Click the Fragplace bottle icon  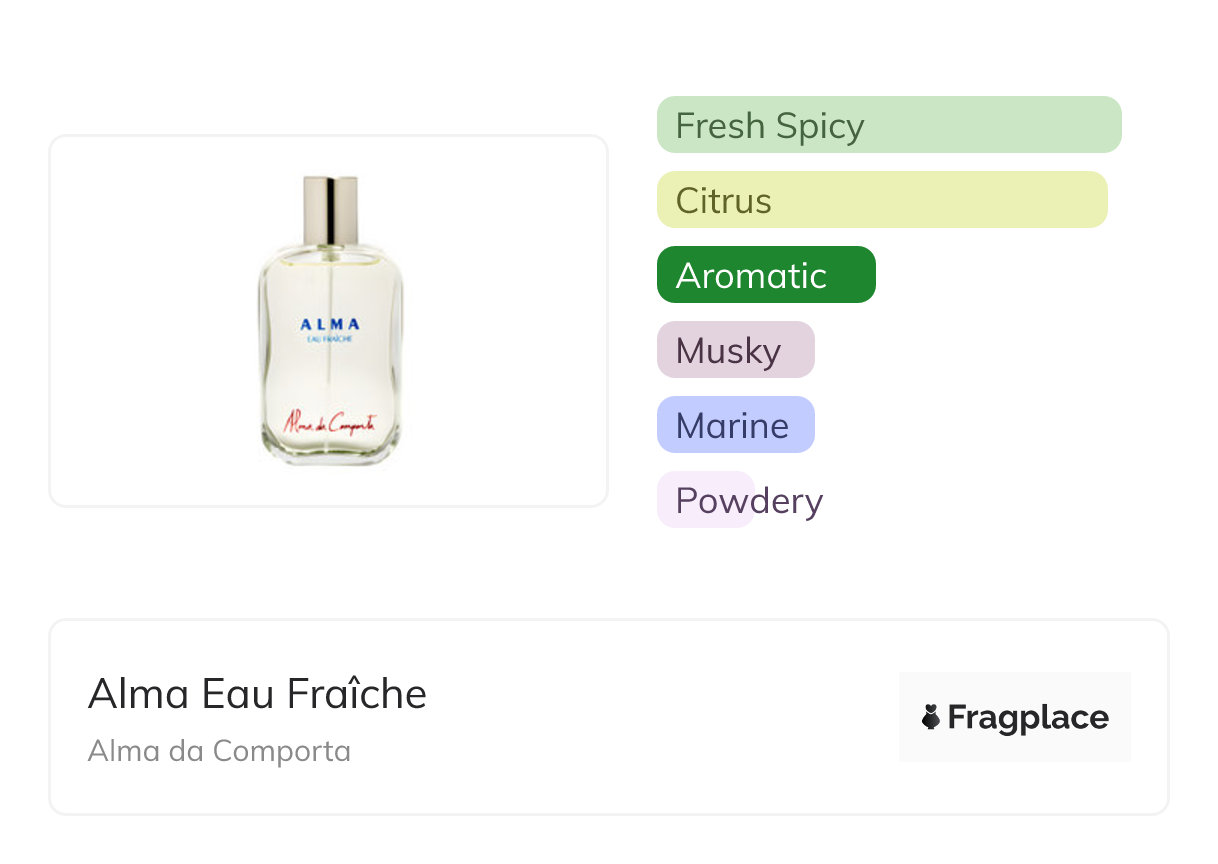pos(931,717)
